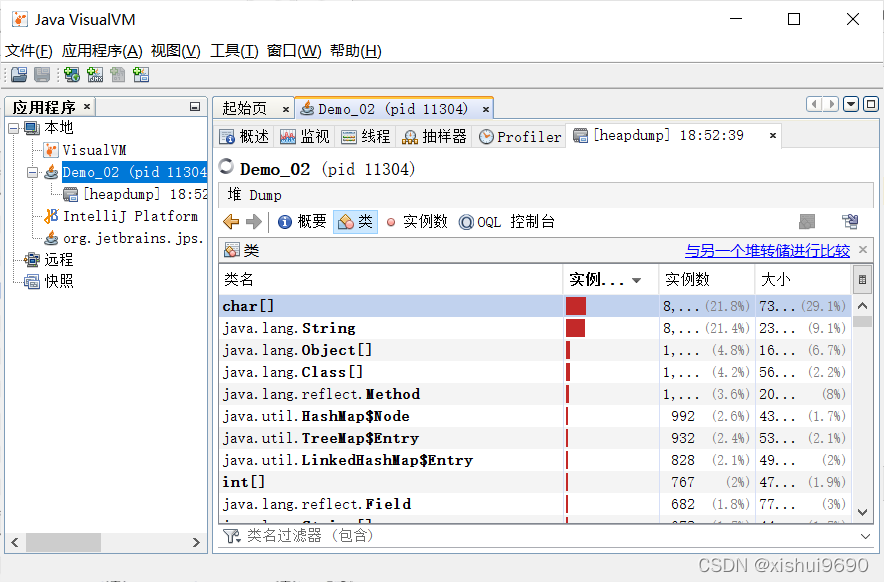Viewport: 884px width, 582px height.
Task: Select the char[] class row
Action: click(x=535, y=306)
